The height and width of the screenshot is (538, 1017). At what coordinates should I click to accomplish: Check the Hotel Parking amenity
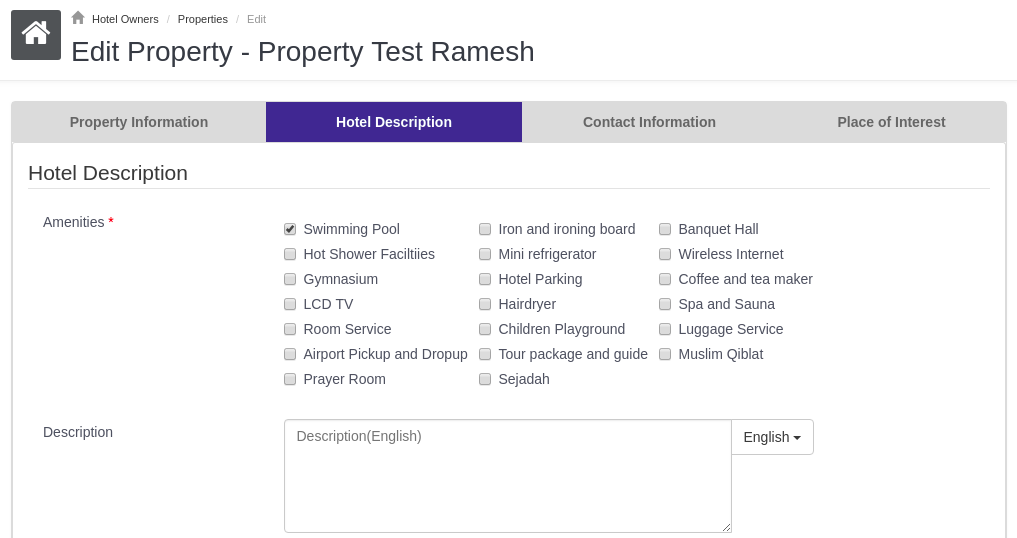485,279
